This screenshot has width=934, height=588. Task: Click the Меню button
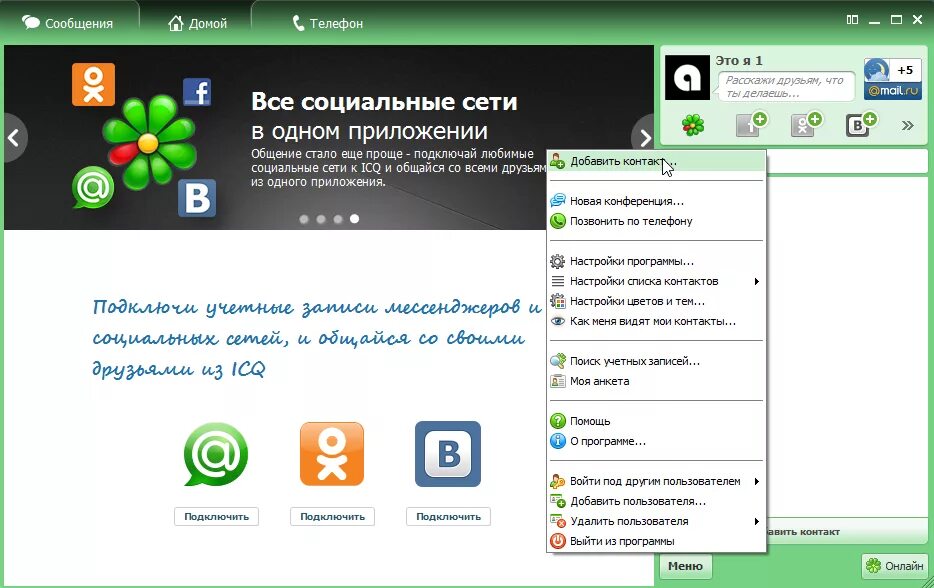[x=686, y=566]
